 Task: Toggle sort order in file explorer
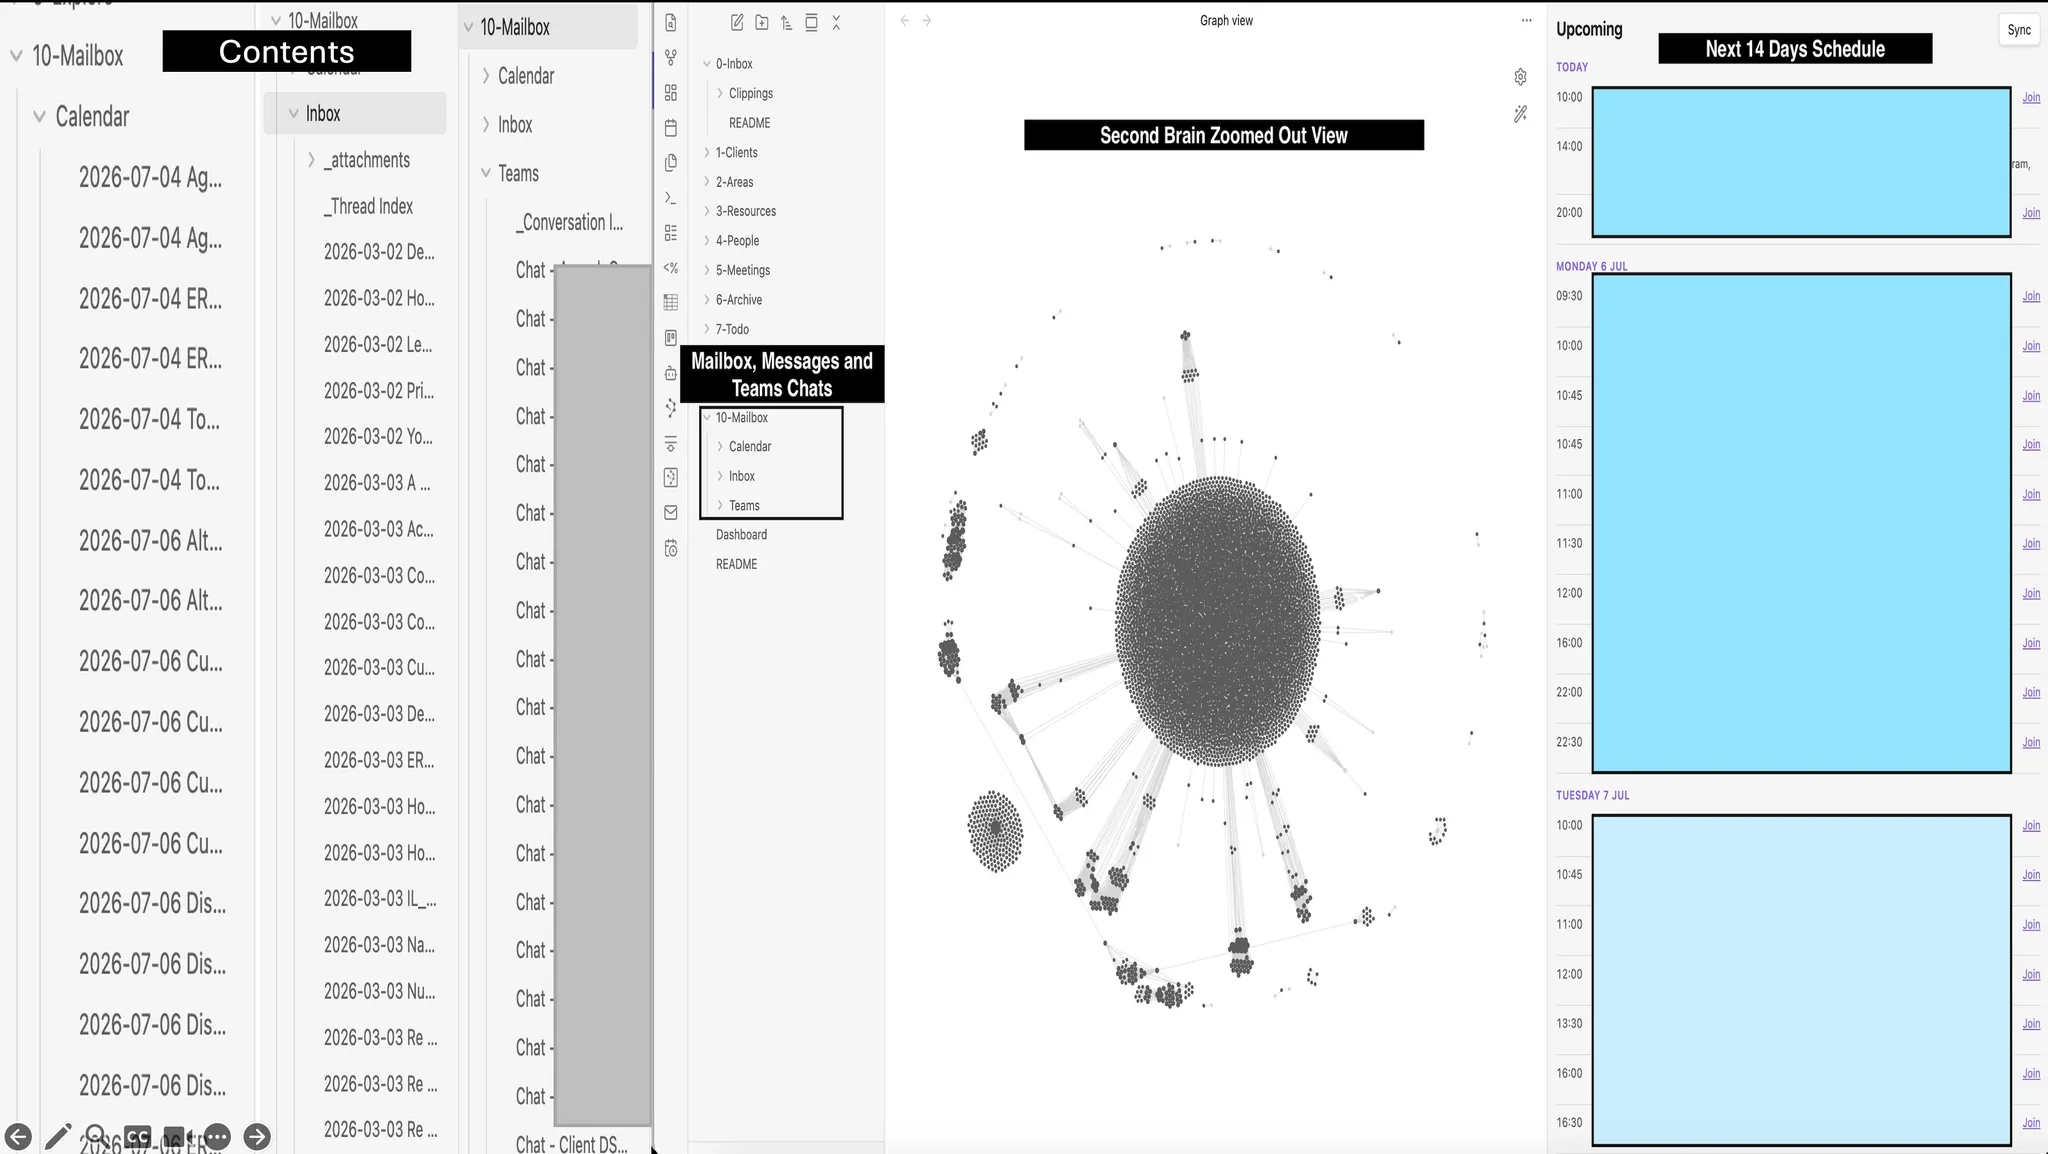(787, 22)
